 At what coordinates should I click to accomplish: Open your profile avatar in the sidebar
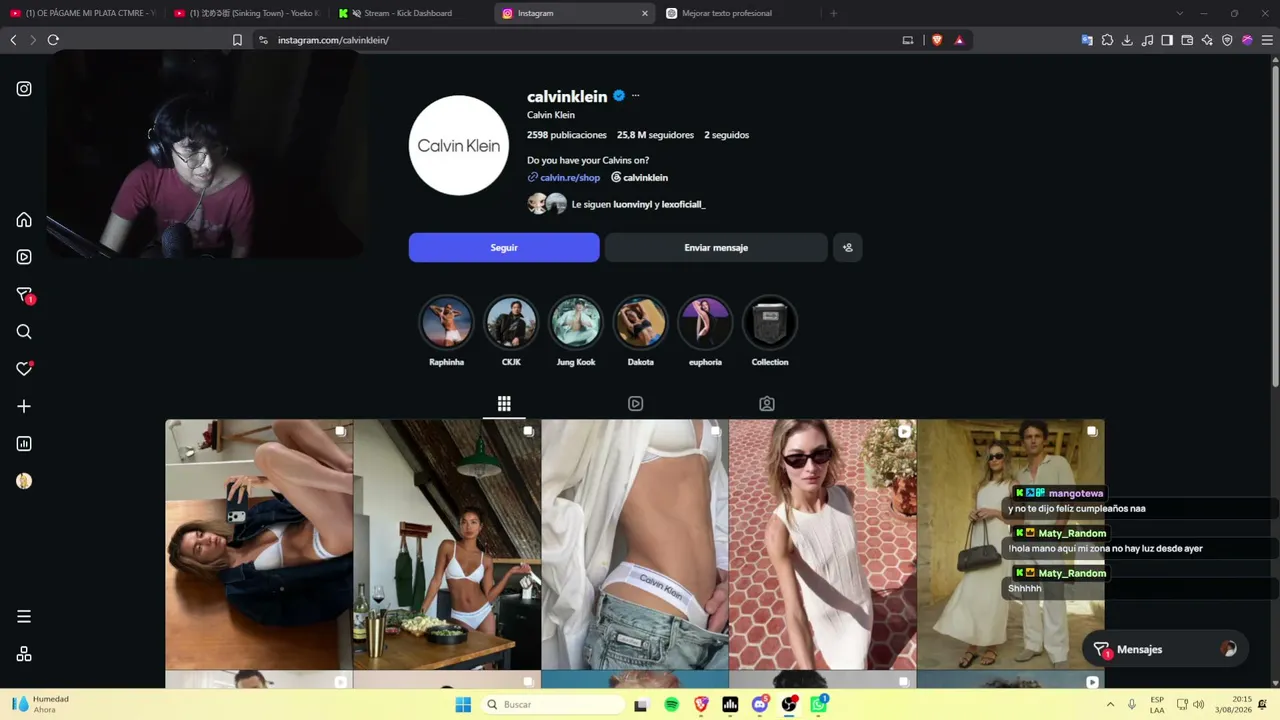(x=24, y=481)
